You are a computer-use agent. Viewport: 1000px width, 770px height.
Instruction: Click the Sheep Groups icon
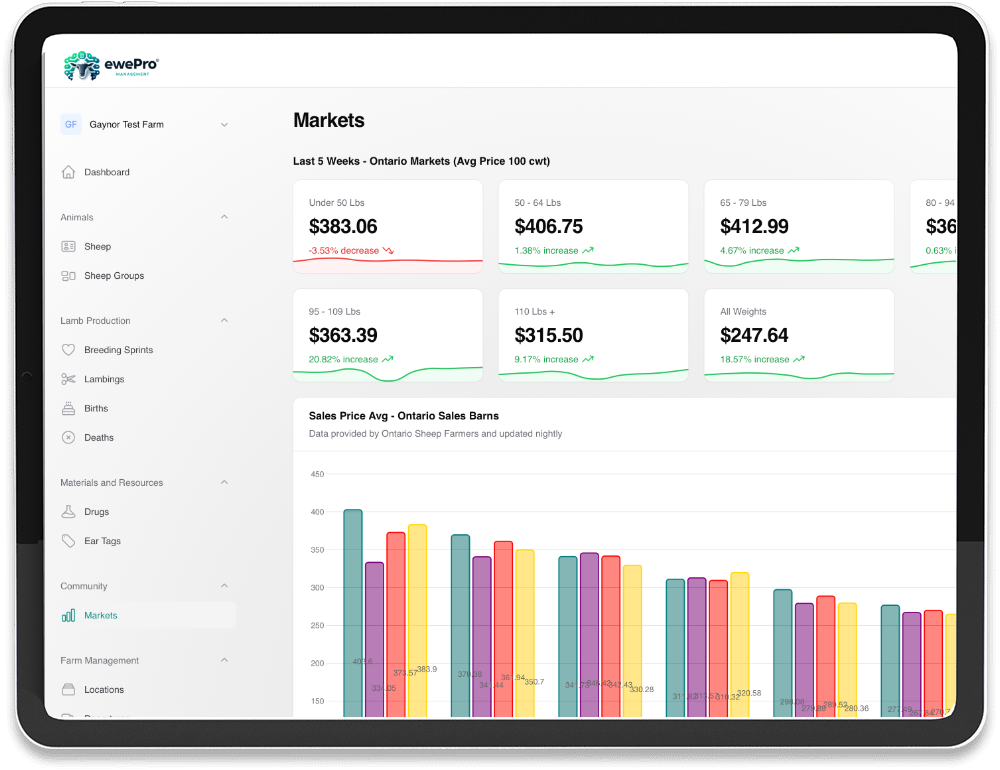click(68, 276)
